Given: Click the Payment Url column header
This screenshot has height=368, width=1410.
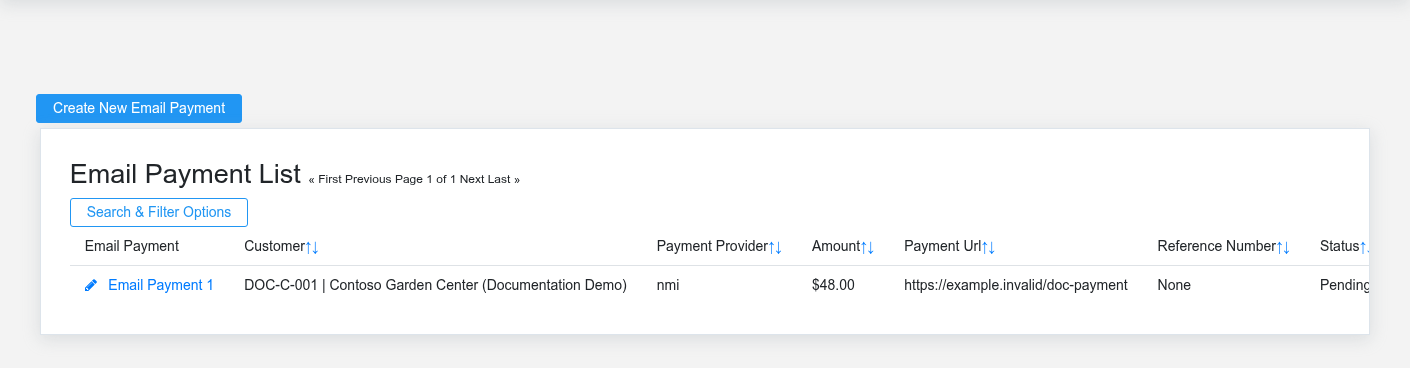Looking at the screenshot, I should (942, 246).
